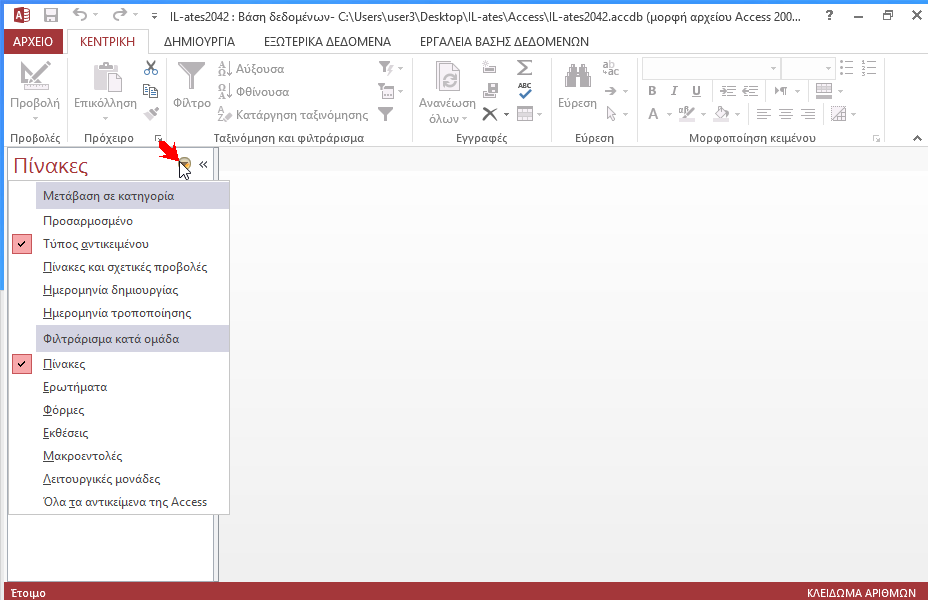Collapse the navigation pane with «
Screen dimensions: 928x600
point(203,164)
